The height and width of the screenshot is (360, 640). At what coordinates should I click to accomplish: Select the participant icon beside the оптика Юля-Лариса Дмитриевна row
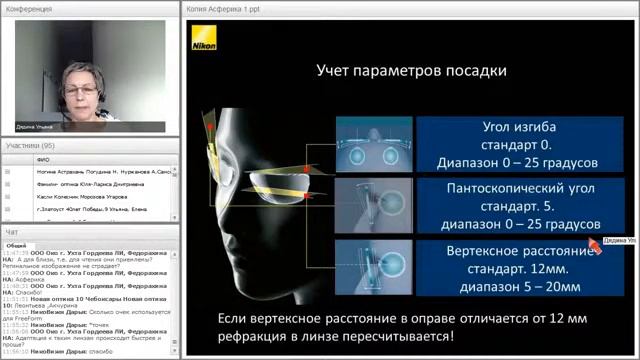pos(7,184)
